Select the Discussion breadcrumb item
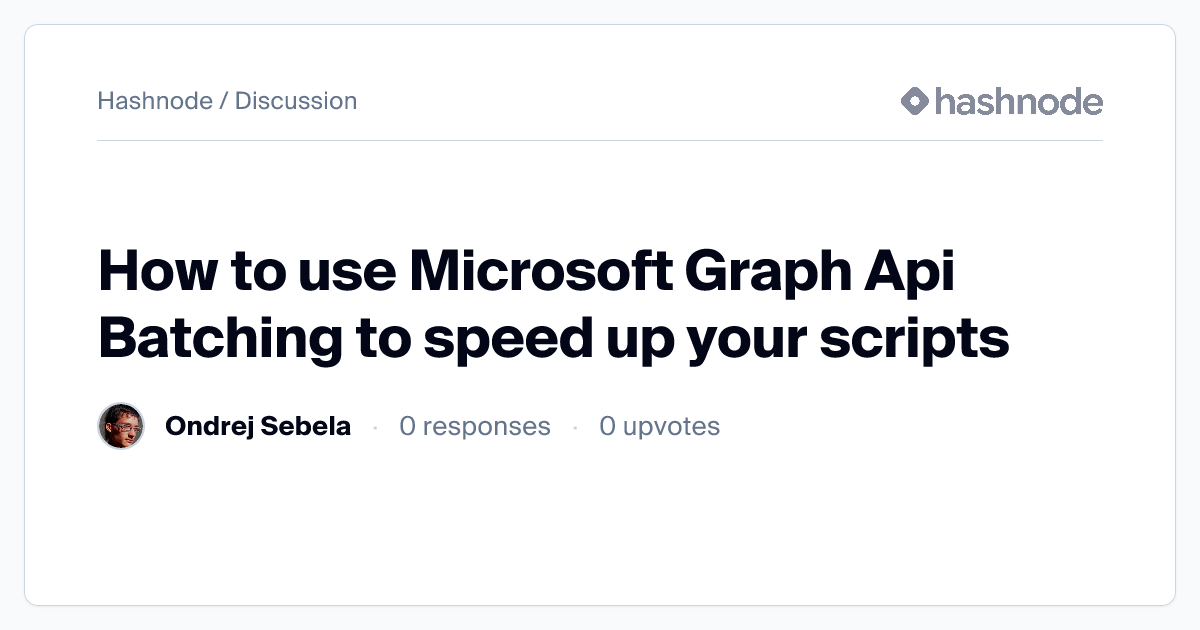Screen dimensions: 1200x630 click(296, 101)
